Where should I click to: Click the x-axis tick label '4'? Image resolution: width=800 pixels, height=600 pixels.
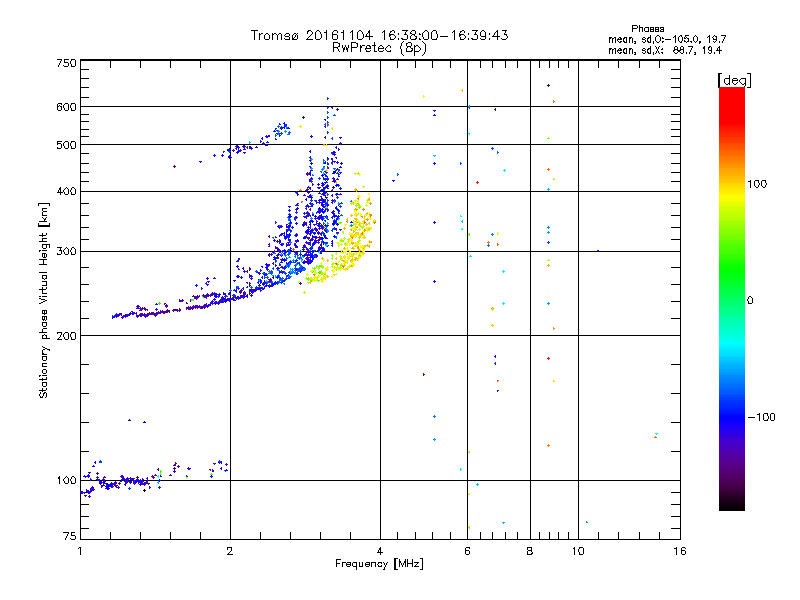tap(380, 551)
